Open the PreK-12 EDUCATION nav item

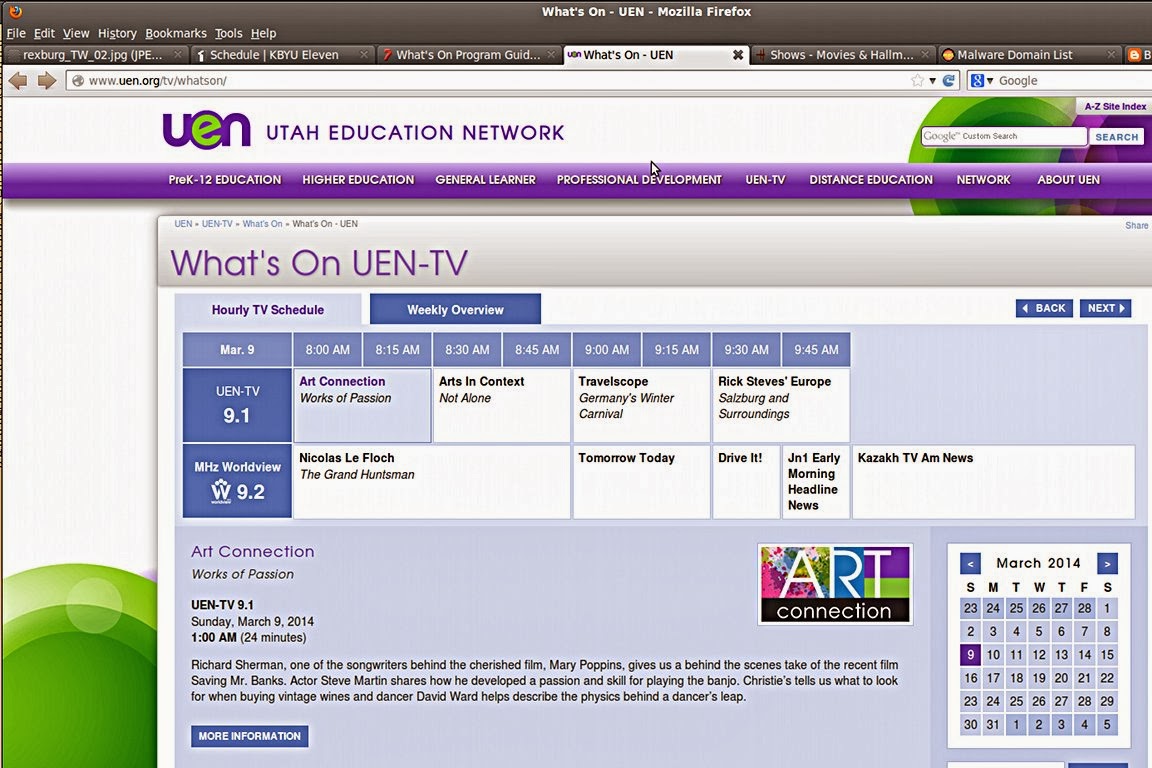pyautogui.click(x=225, y=180)
